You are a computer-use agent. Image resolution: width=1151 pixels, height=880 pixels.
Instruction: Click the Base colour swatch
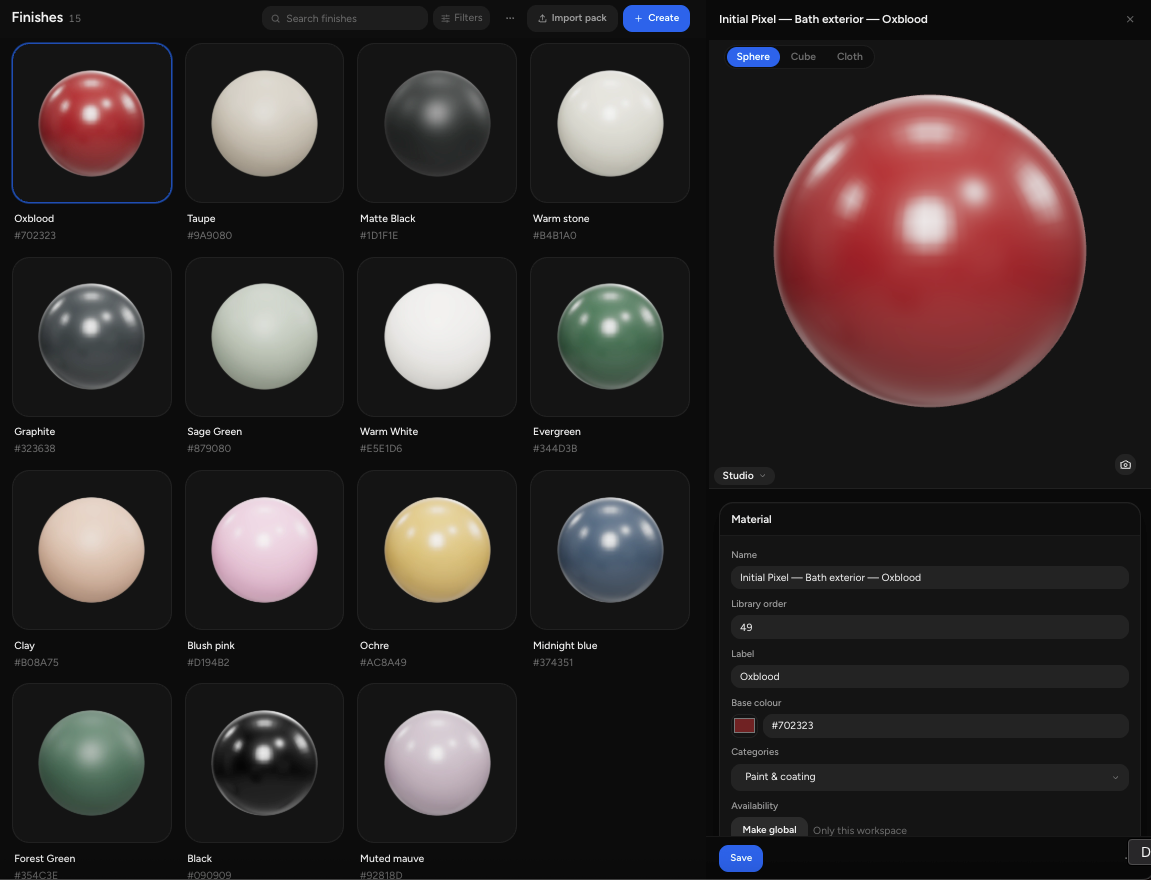tap(744, 725)
